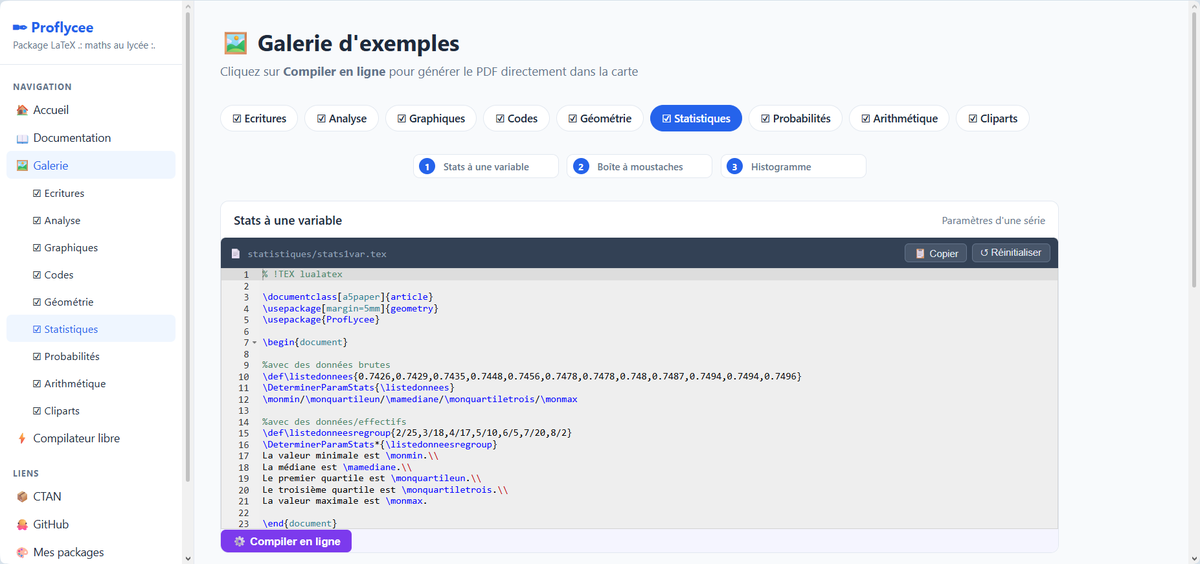Open Probabilités in the sidebar submenu
This screenshot has height=564, width=1200.
pos(91,356)
